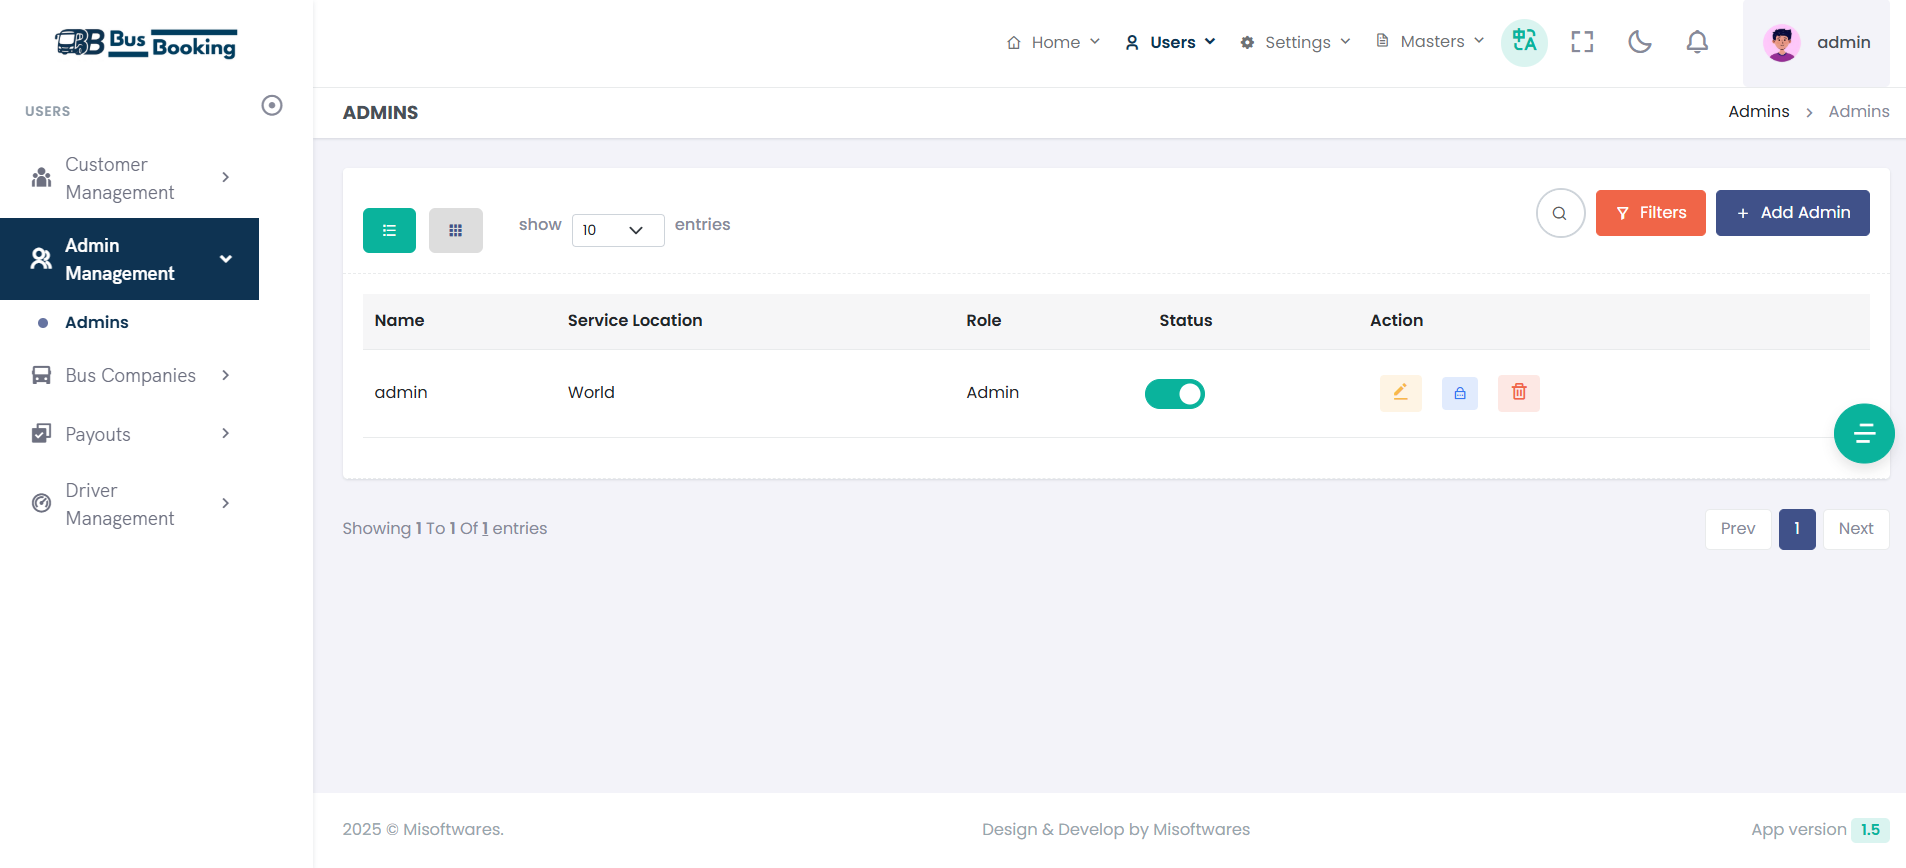
Task: Open the floating green menu button
Action: click(1864, 433)
